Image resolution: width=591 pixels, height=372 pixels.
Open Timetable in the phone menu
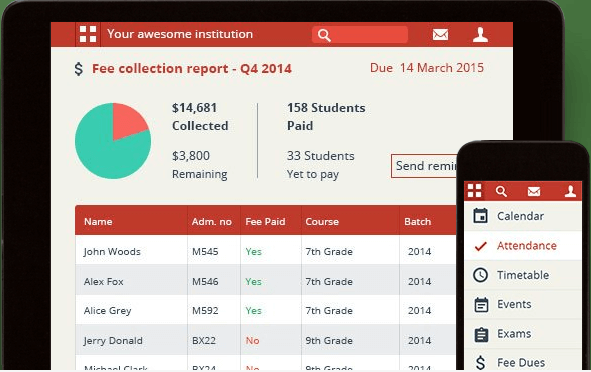[x=523, y=275]
